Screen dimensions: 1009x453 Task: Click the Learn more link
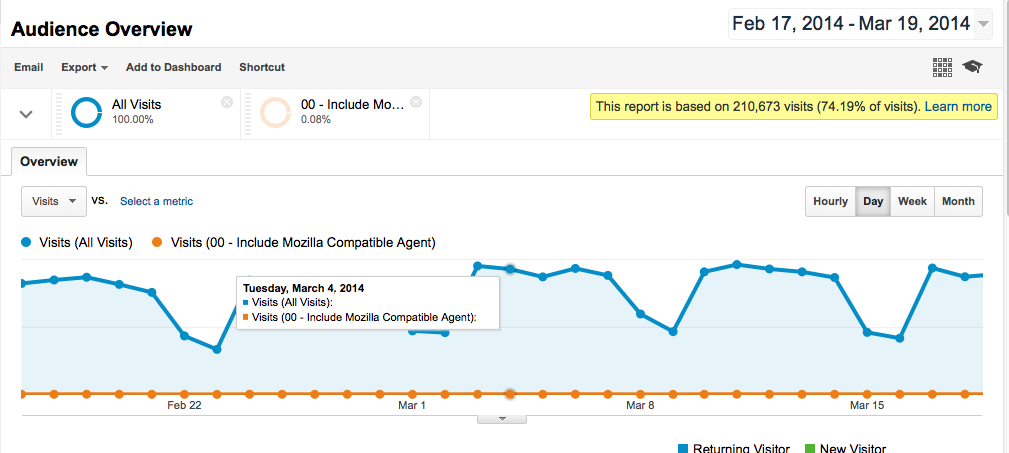958,106
